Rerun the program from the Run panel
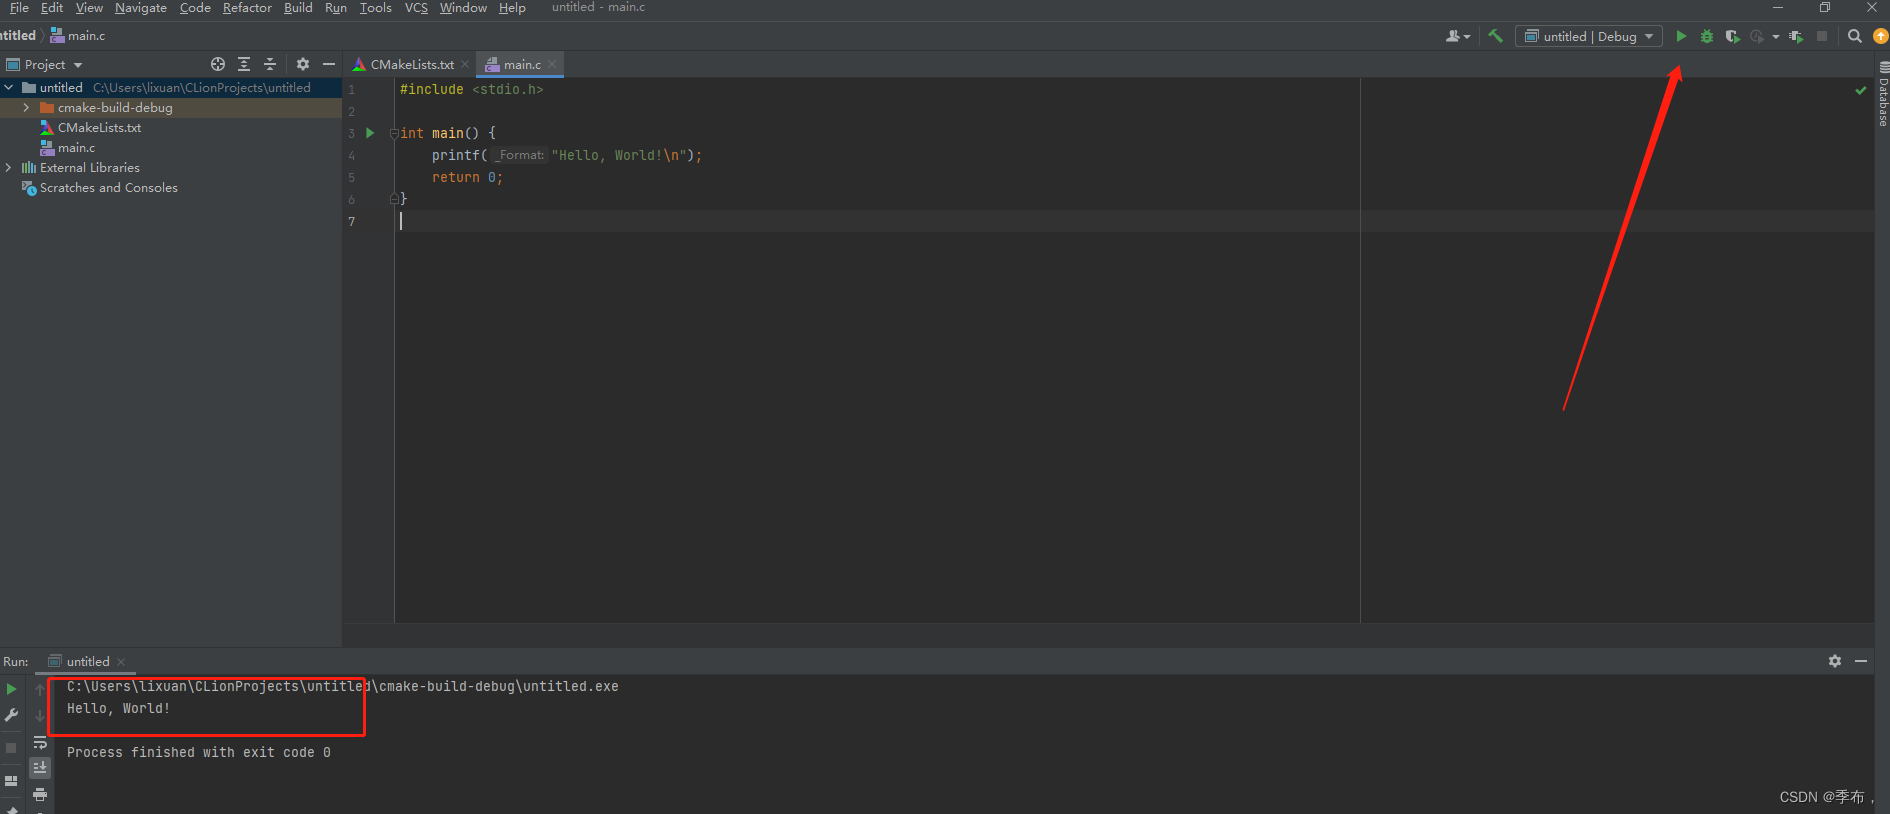1890x814 pixels. [11, 689]
